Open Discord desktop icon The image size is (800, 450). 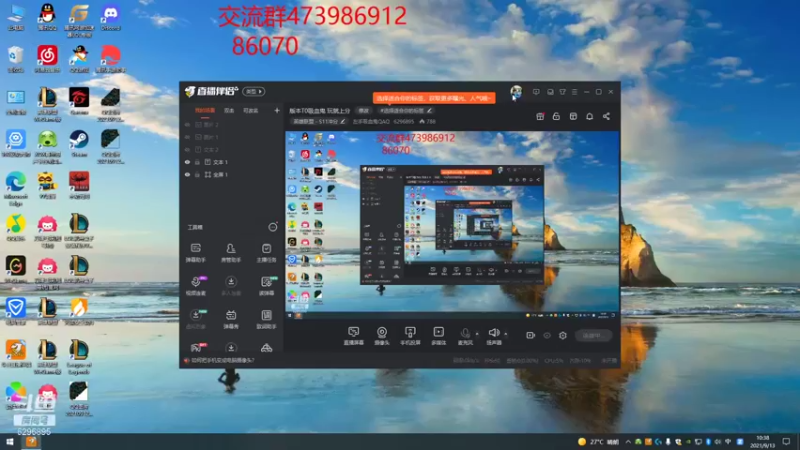pos(110,17)
